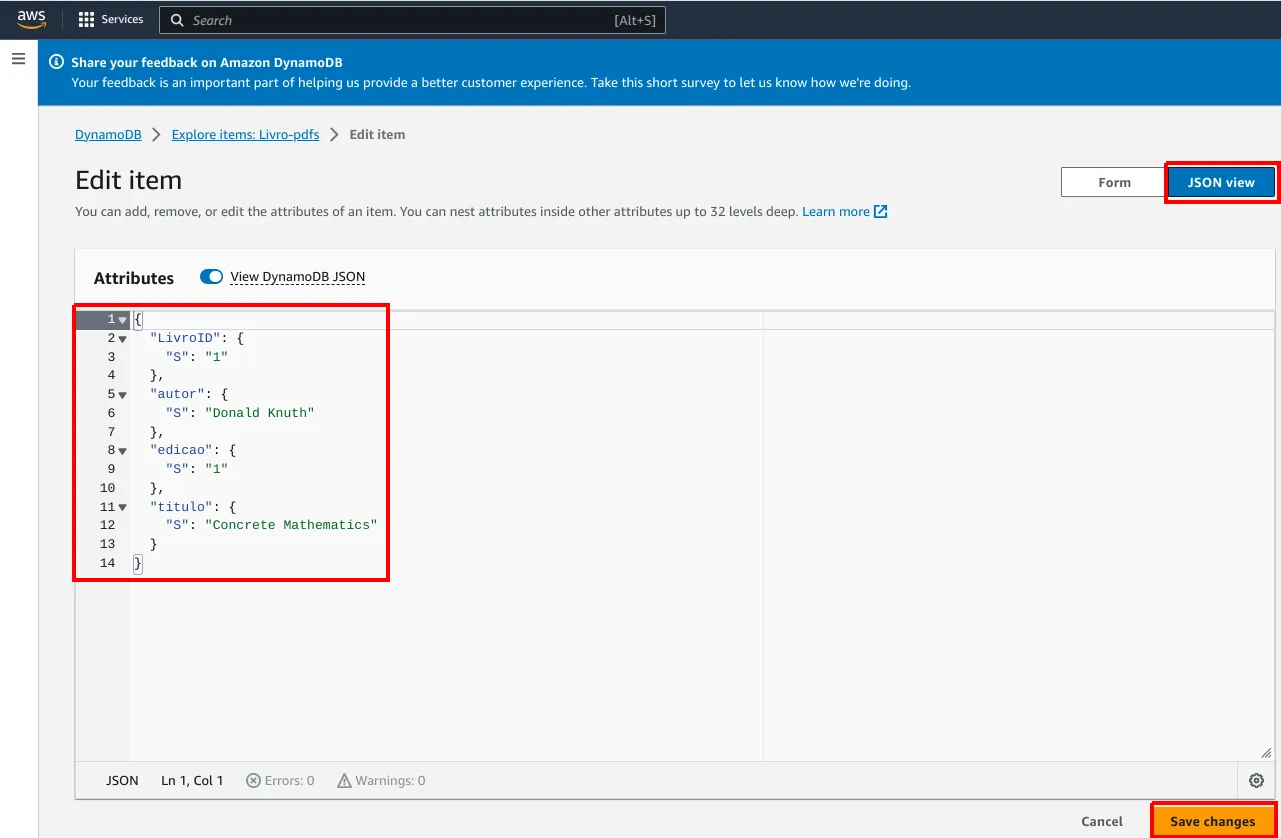Click the external link icon beside Learn more
Image resolution: width=1281 pixels, height=838 pixels.
[881, 212]
